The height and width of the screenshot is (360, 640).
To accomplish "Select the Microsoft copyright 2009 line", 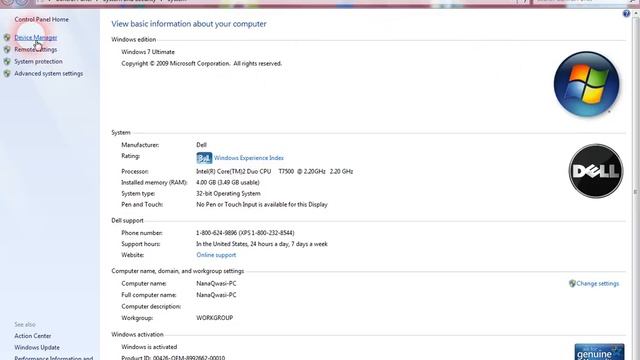I will (202, 64).
